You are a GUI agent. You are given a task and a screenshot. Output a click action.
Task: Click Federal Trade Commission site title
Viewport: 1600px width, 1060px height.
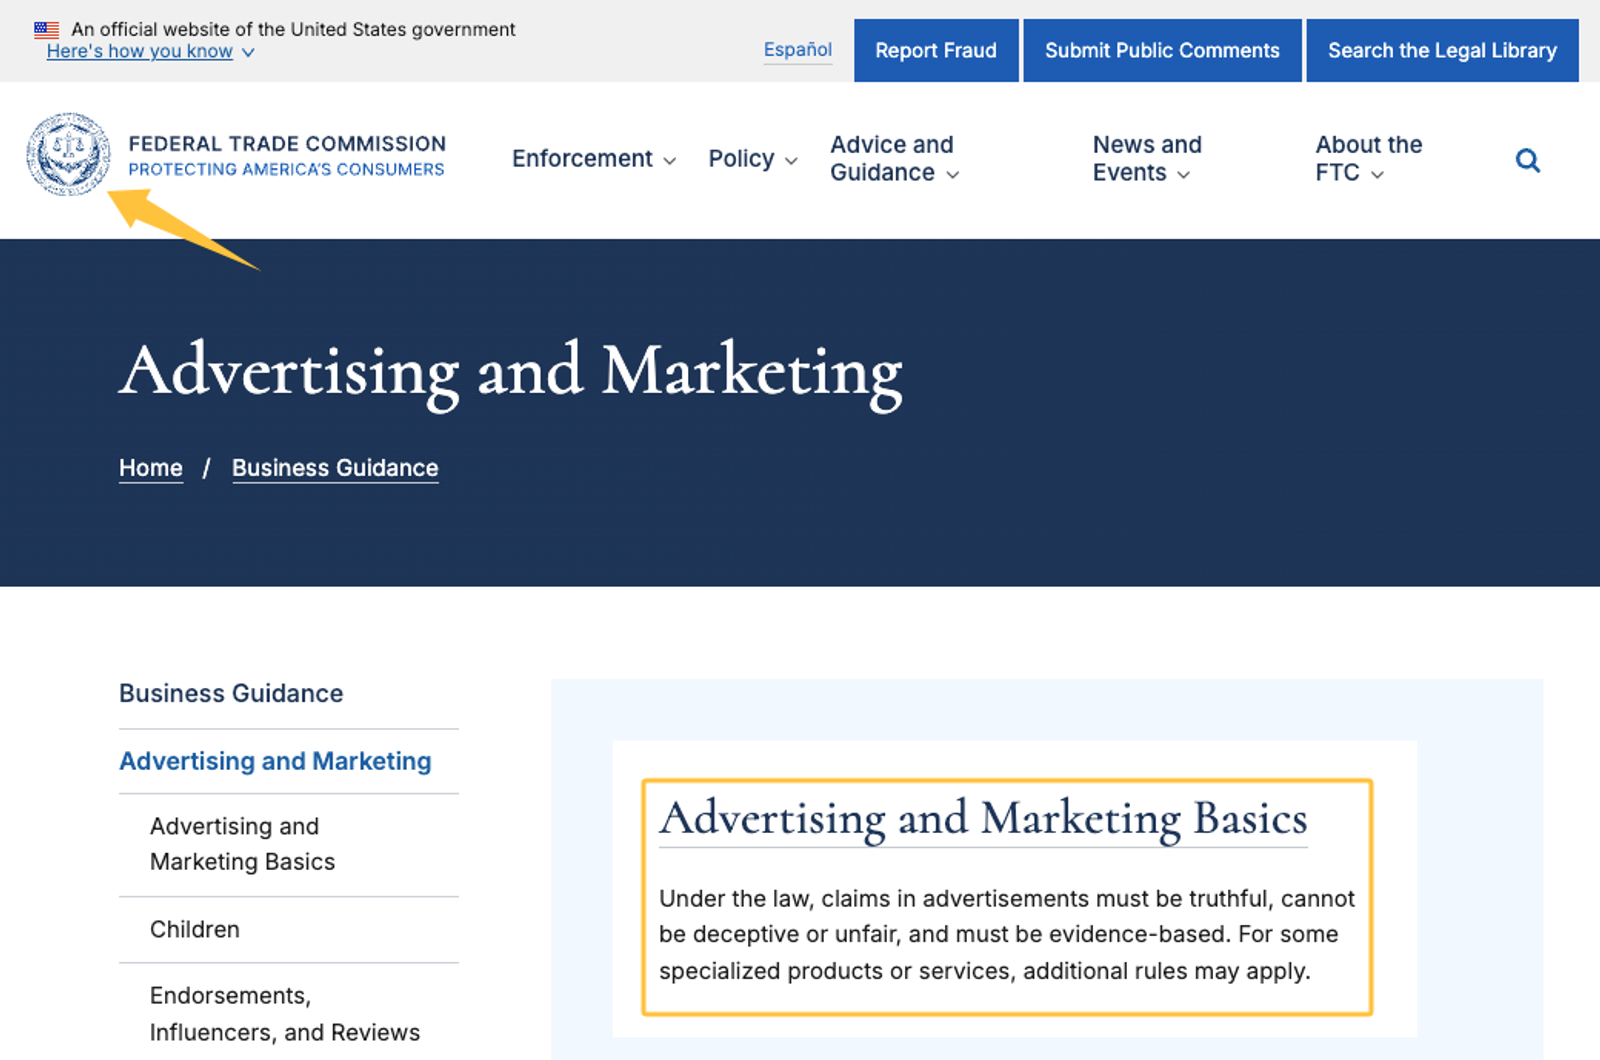[287, 143]
